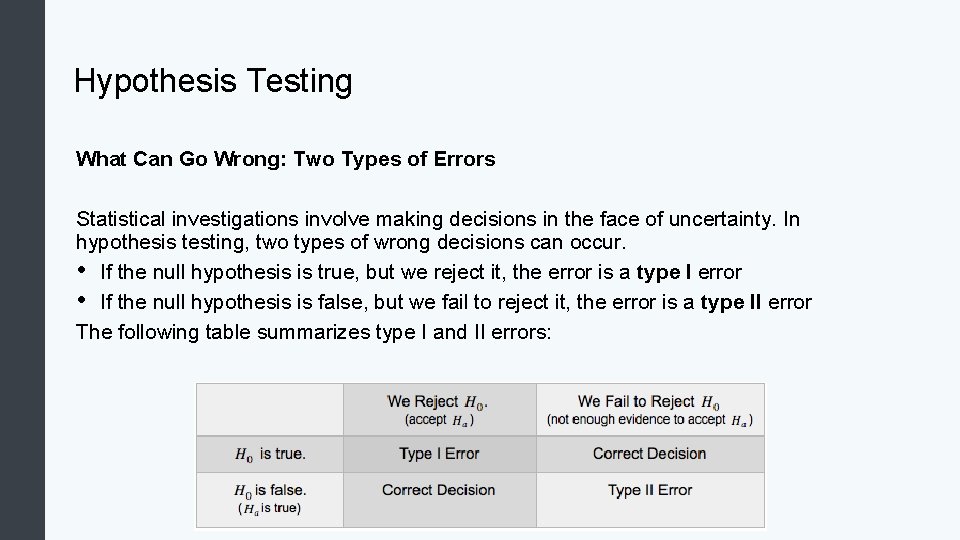Click 'Correct Decision' in the H0 true row
This screenshot has height=540, width=960.
pos(649,454)
